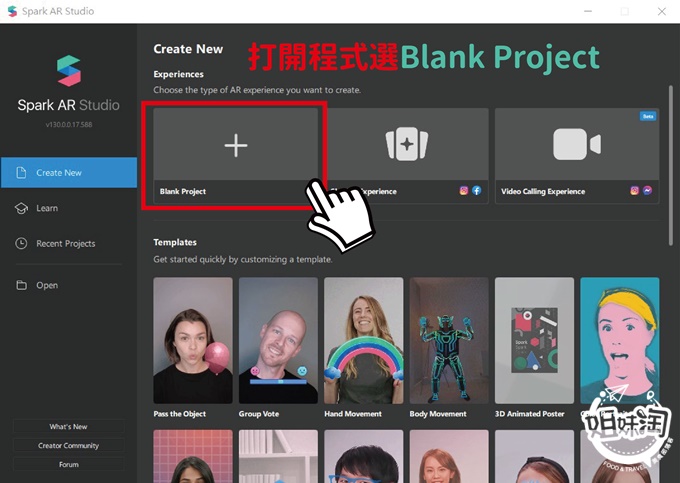Open the Forum button
The width and height of the screenshot is (680, 483).
(69, 464)
